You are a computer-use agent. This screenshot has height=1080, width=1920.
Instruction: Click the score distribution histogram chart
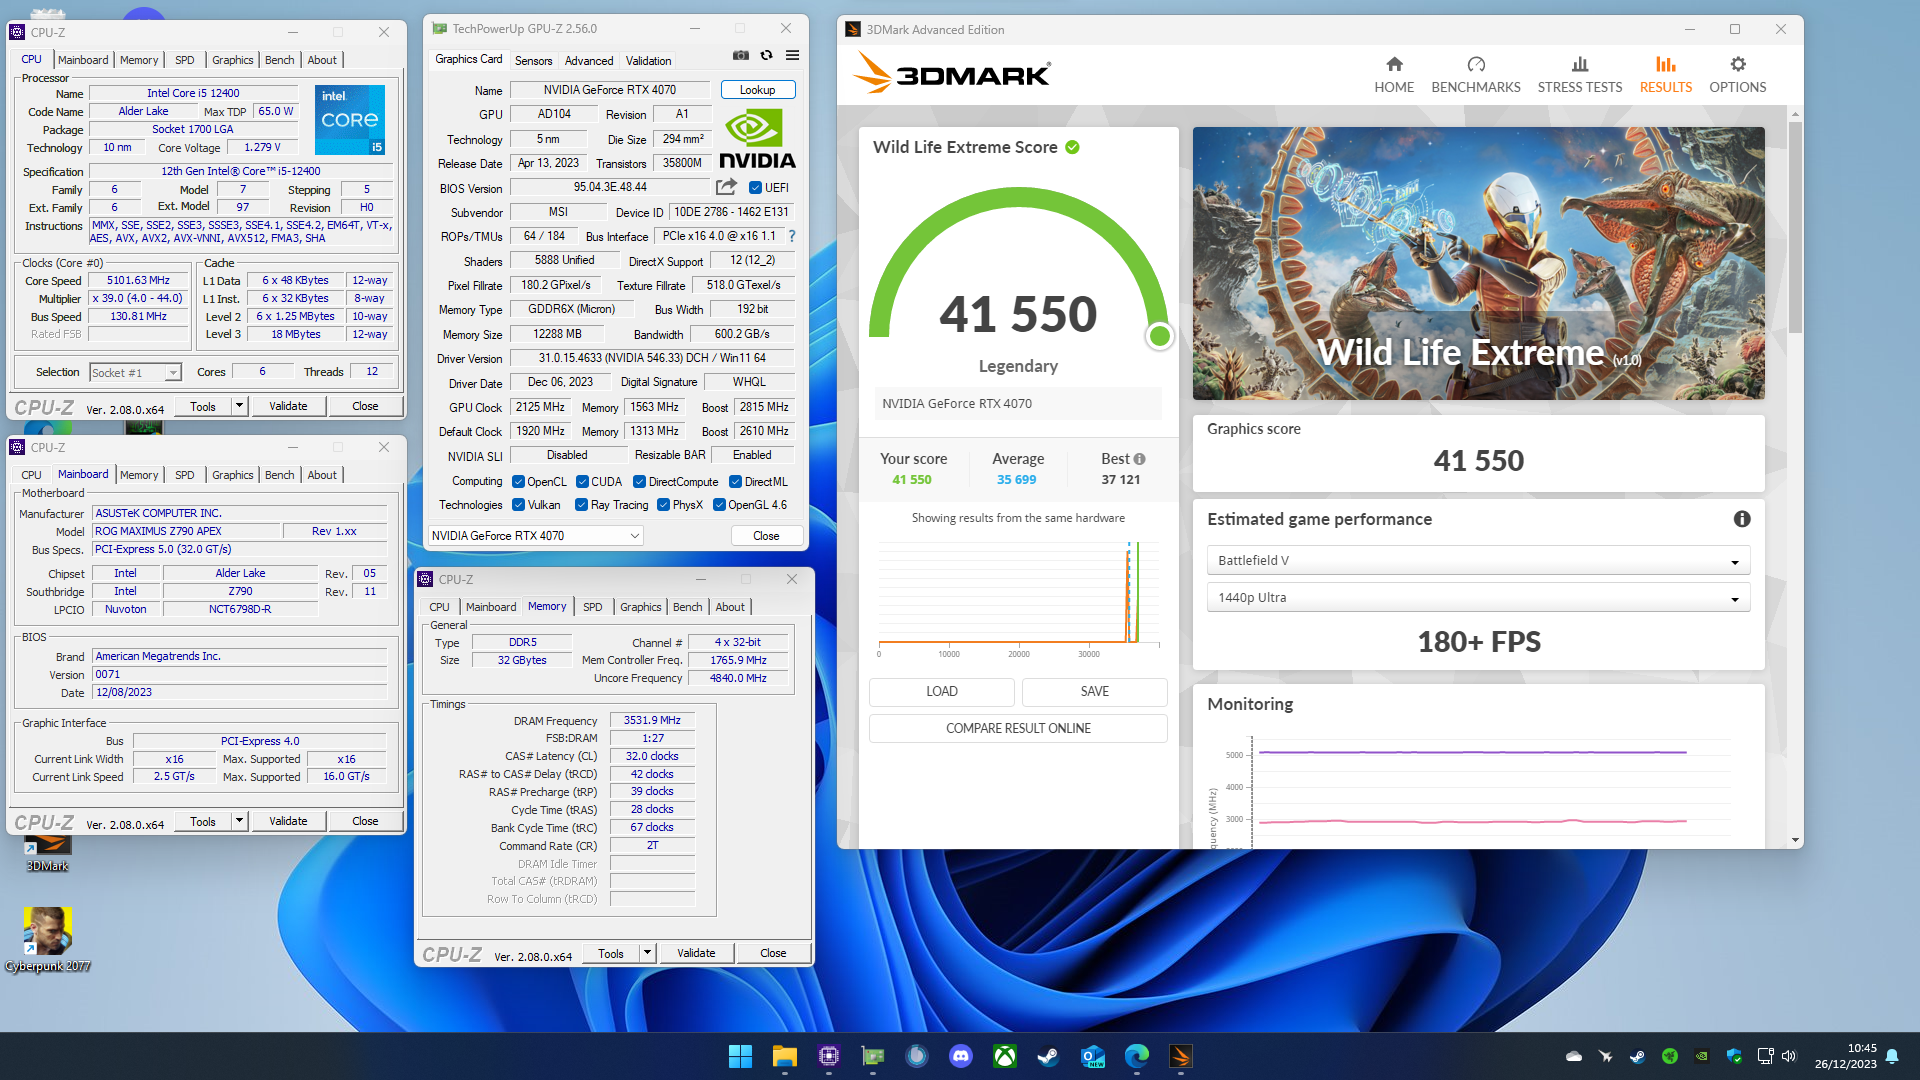pyautogui.click(x=1018, y=598)
